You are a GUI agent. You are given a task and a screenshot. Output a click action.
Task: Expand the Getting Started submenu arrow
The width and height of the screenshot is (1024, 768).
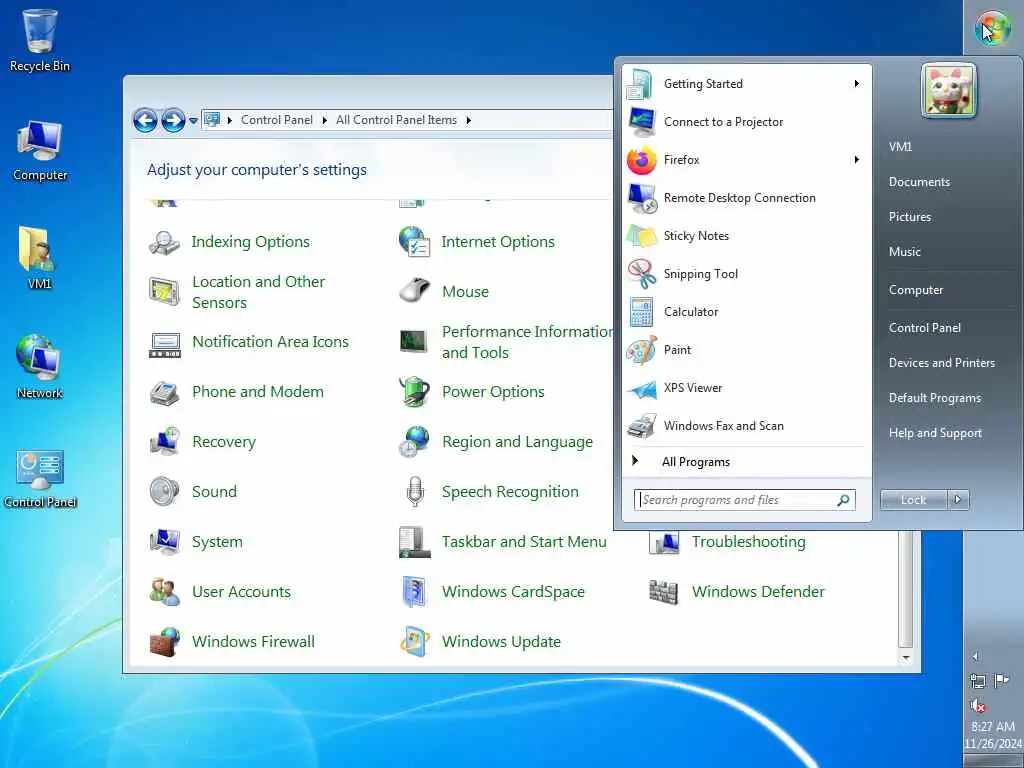[856, 84]
